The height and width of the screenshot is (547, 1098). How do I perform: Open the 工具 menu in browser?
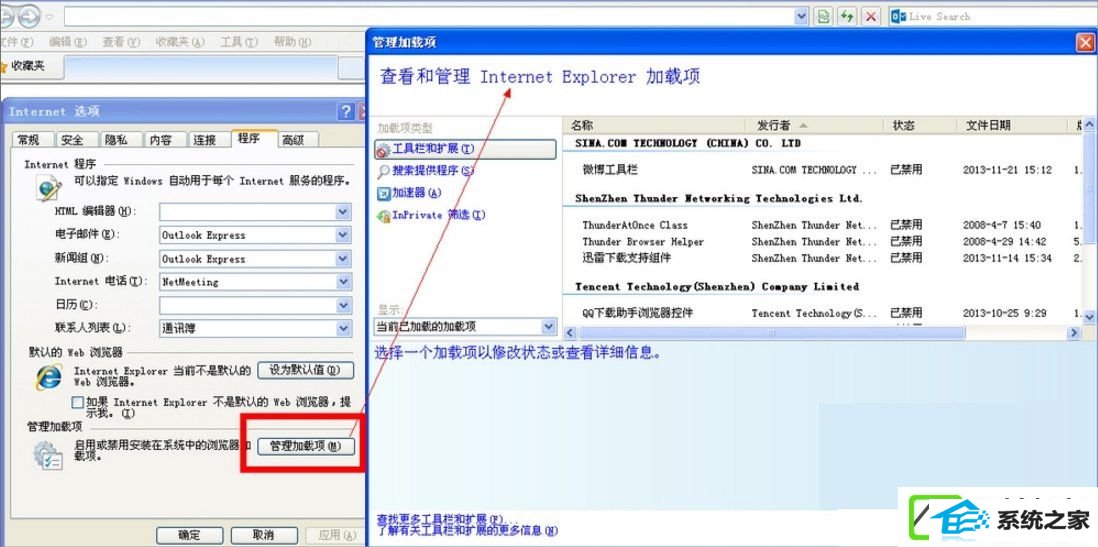tap(239, 42)
